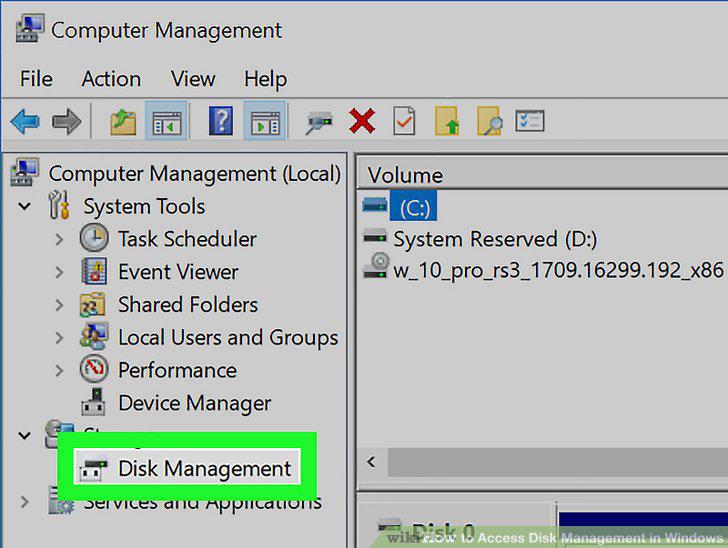Toggle the Show/Hide Console Tree button
Screen dimensions: 728x548
tap(166, 122)
